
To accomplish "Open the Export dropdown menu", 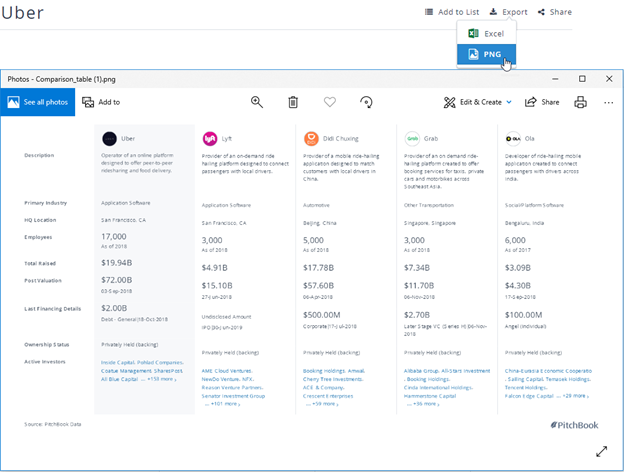I will (x=508, y=12).
